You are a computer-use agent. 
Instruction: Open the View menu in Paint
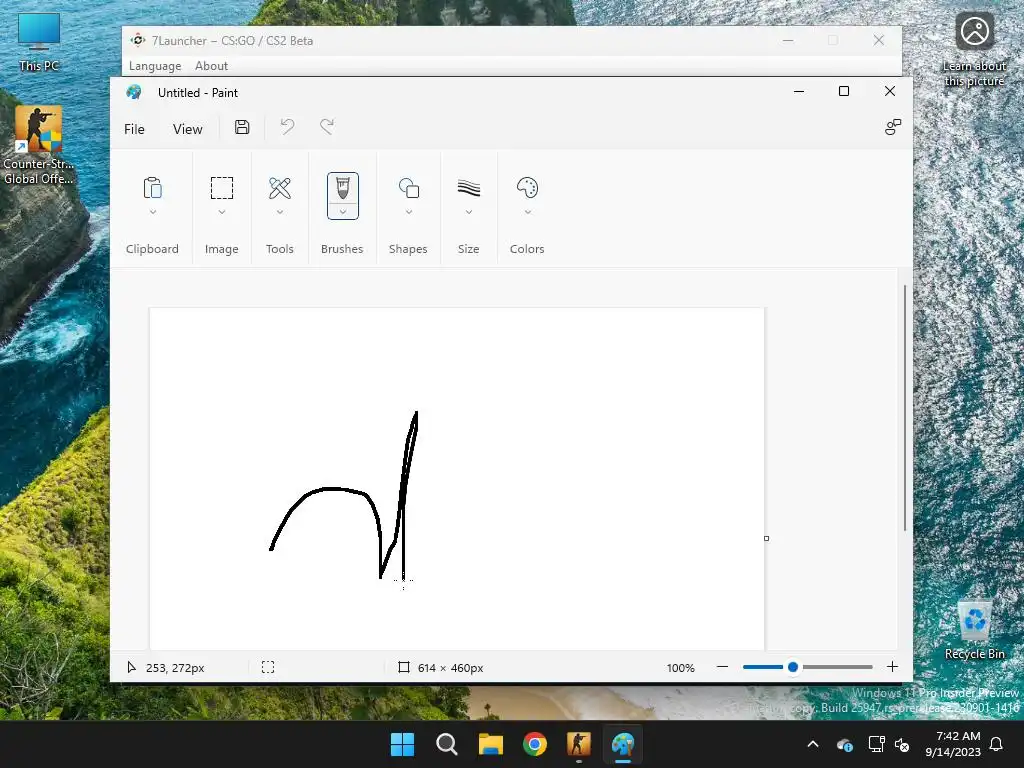pyautogui.click(x=187, y=129)
